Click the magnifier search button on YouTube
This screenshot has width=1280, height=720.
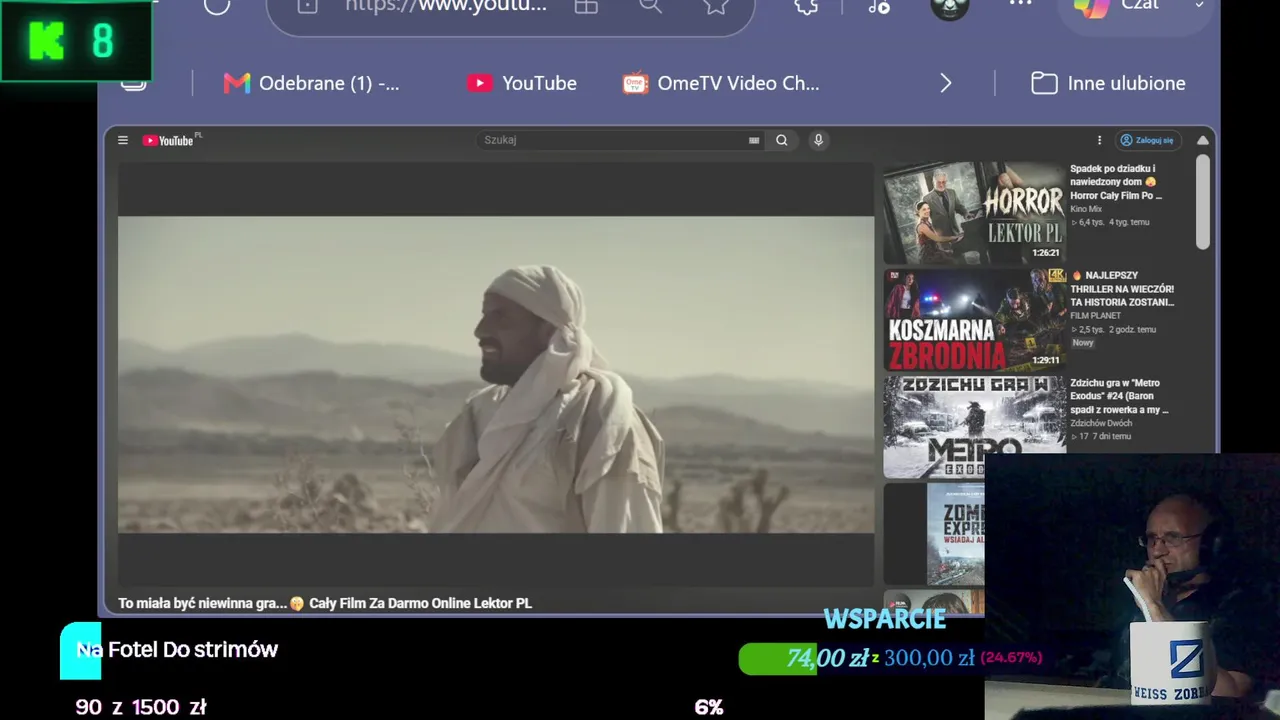[782, 141]
